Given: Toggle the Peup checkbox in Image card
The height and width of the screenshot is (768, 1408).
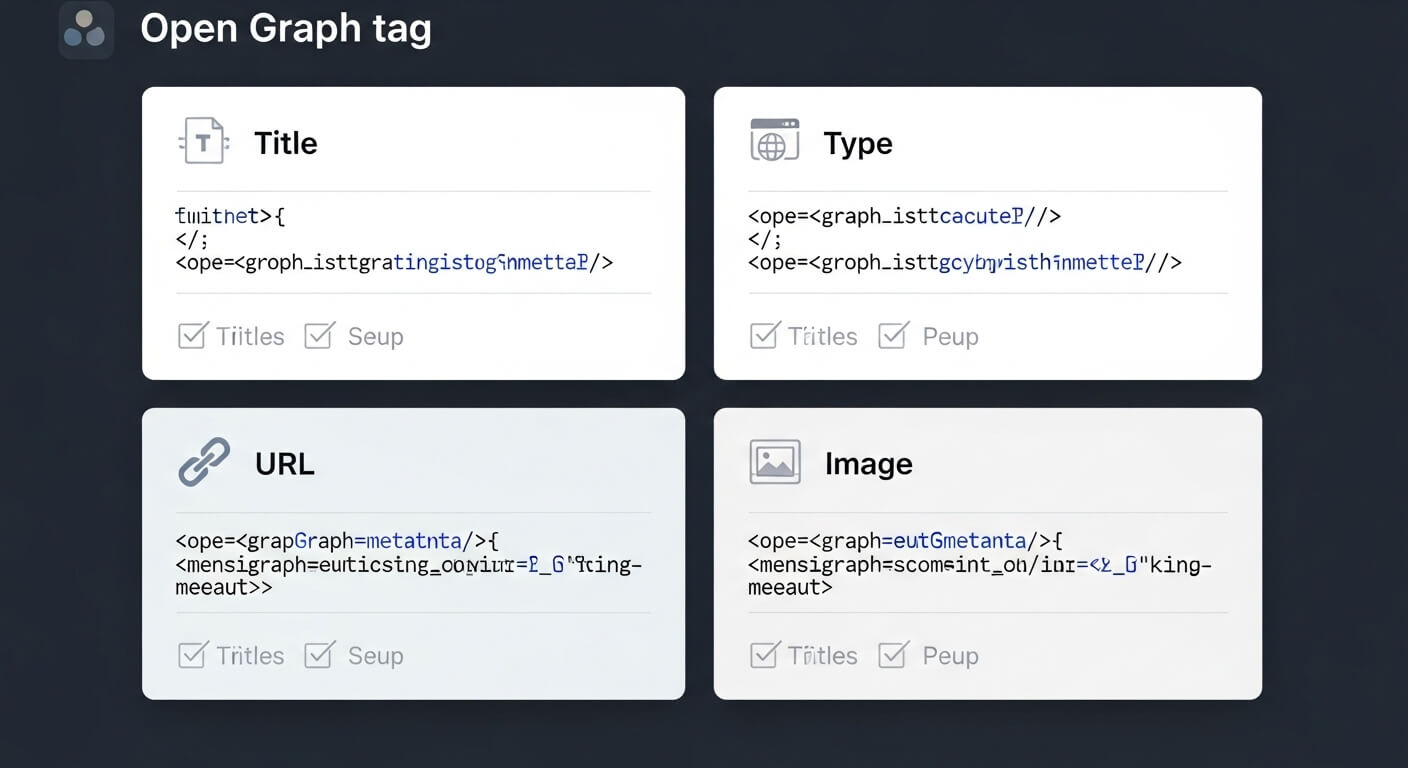Looking at the screenshot, I should [x=892, y=655].
